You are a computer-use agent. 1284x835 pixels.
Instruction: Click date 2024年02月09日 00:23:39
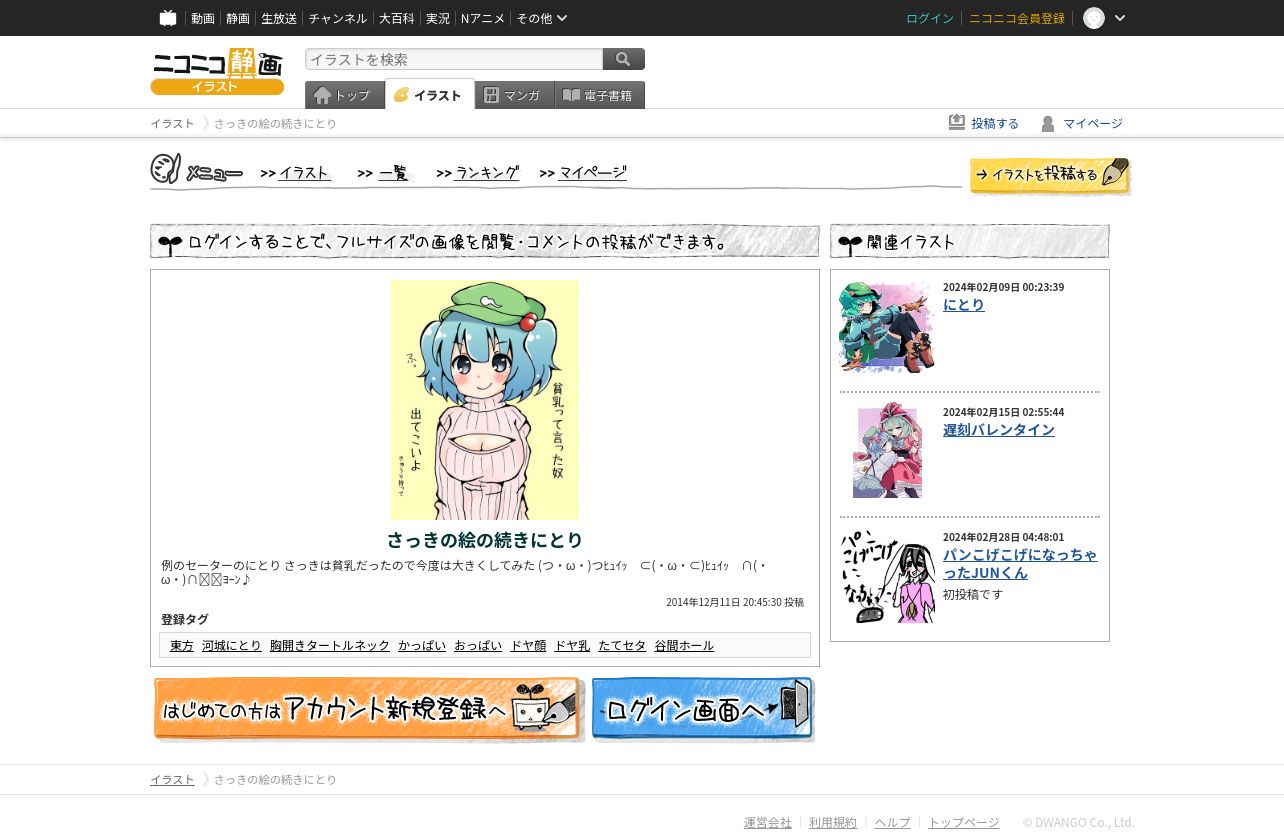(1003, 287)
